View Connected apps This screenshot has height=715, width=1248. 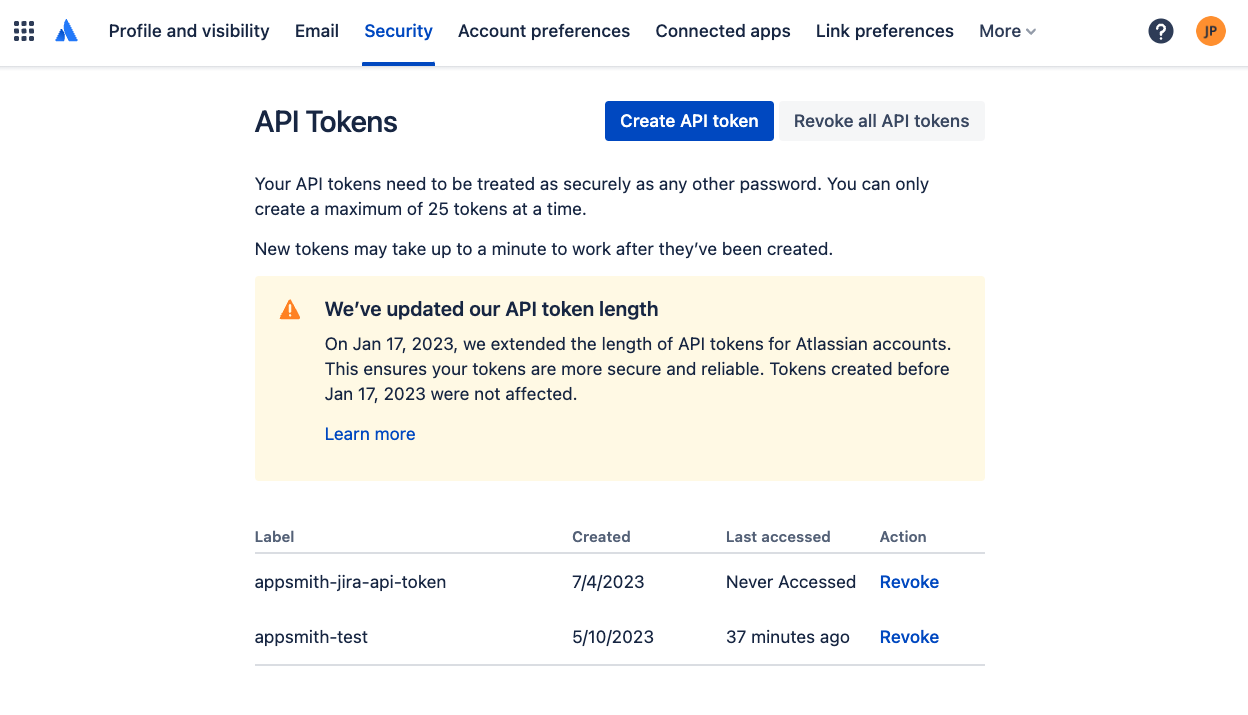click(722, 31)
